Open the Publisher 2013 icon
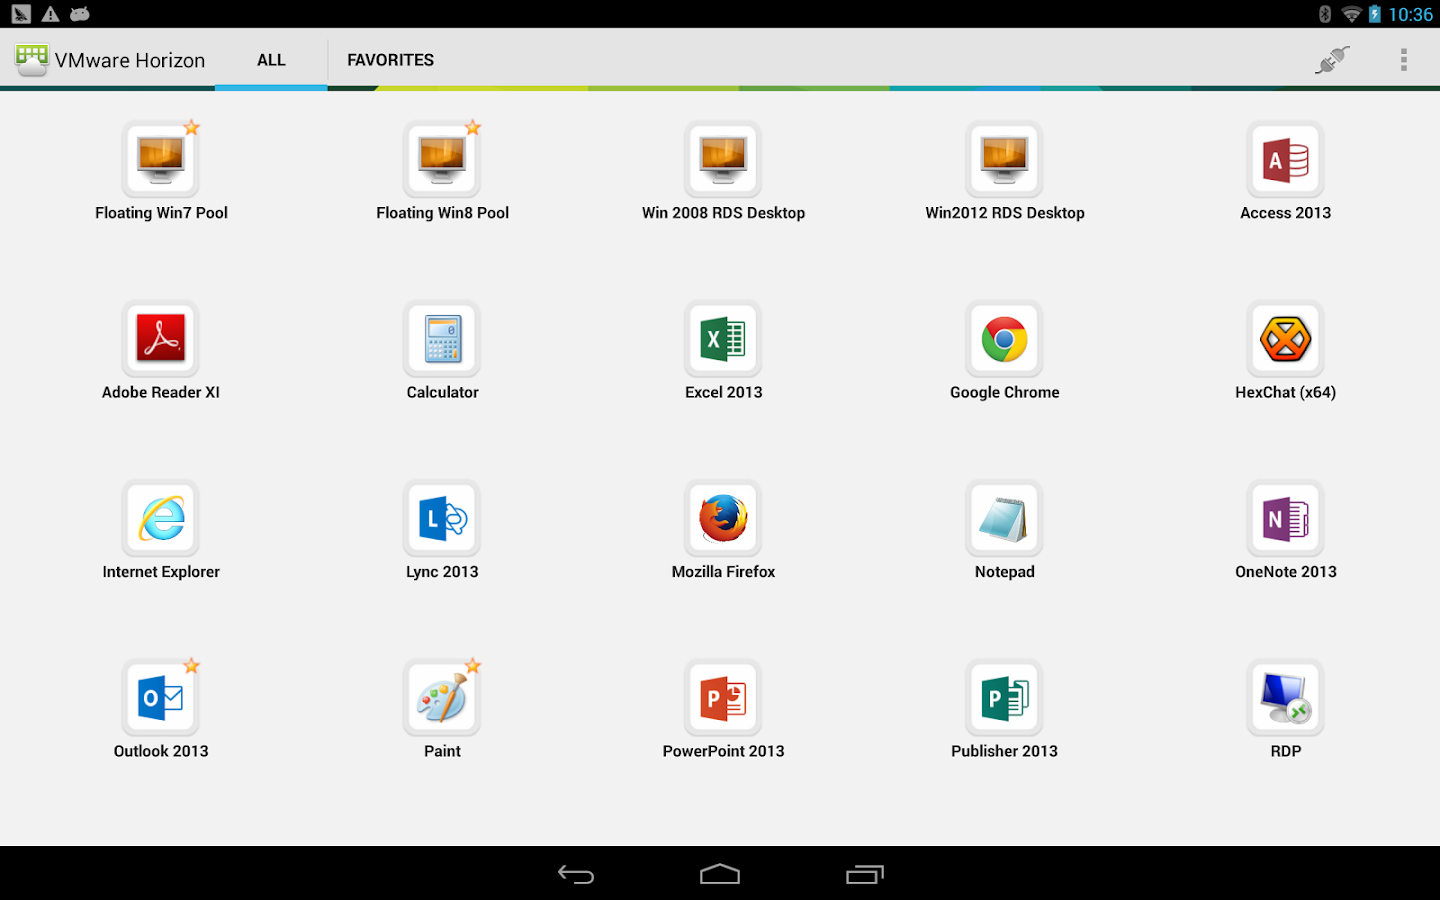Viewport: 1440px width, 900px height. tap(1004, 698)
